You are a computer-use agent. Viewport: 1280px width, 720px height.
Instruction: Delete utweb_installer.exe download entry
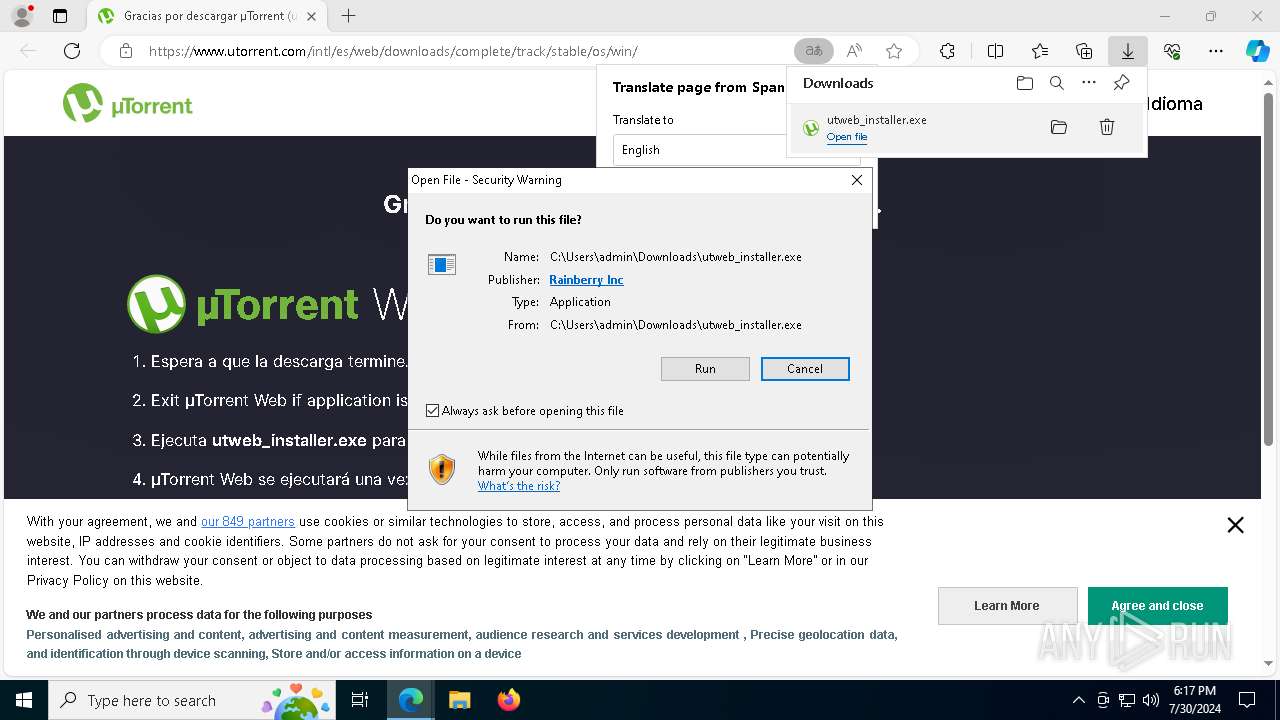[1107, 127]
